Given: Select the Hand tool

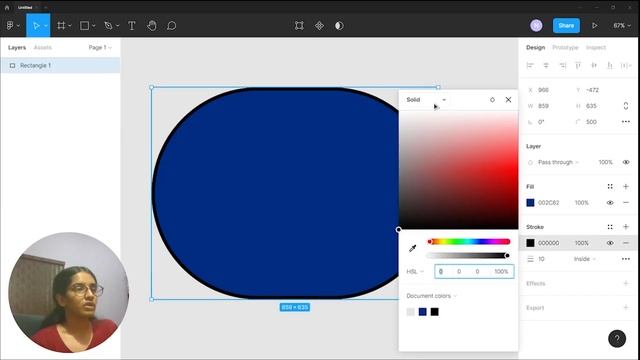Looking at the screenshot, I should click(152, 25).
